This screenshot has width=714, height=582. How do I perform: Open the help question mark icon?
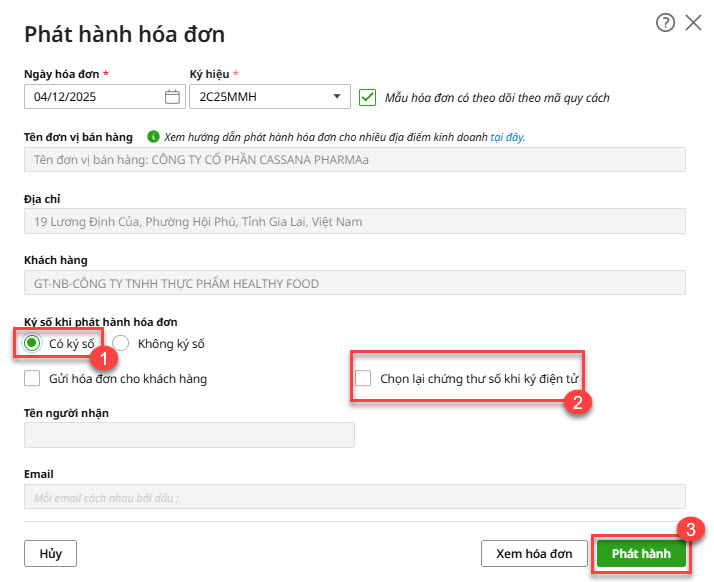point(665,23)
